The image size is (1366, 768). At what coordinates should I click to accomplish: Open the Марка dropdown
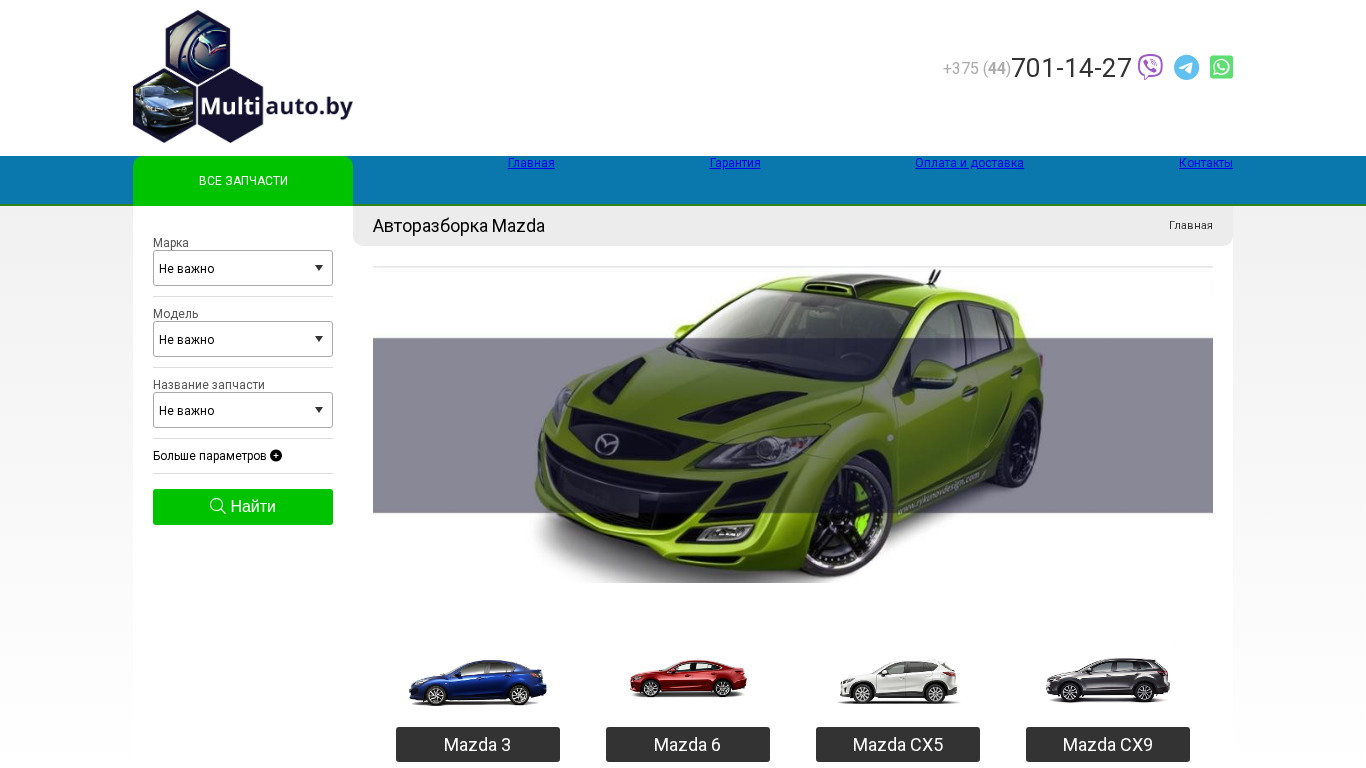pyautogui.click(x=243, y=268)
